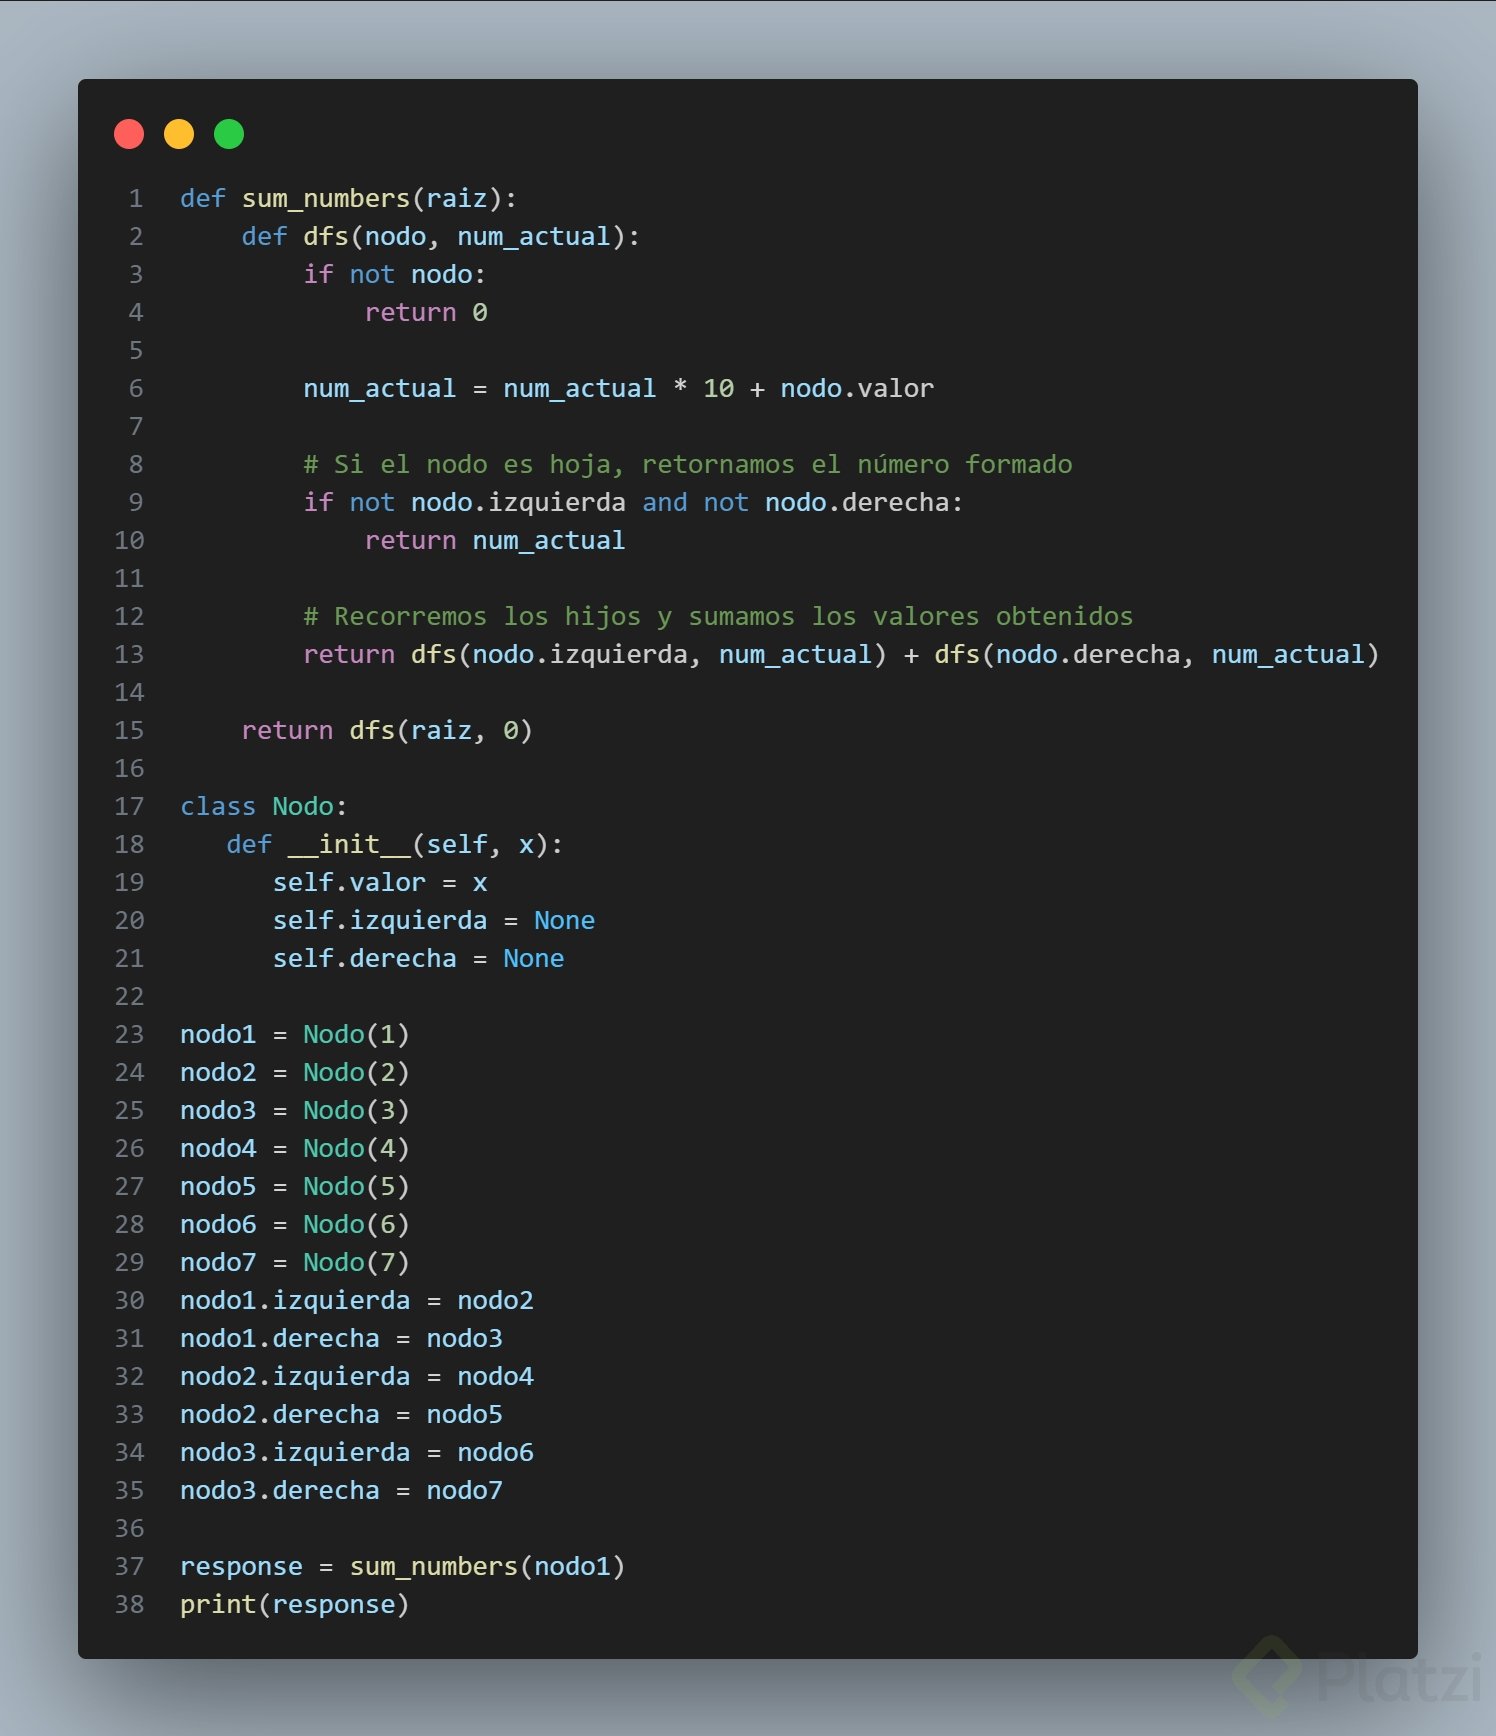Click the red close dot
The width and height of the screenshot is (1496, 1736).
(129, 134)
